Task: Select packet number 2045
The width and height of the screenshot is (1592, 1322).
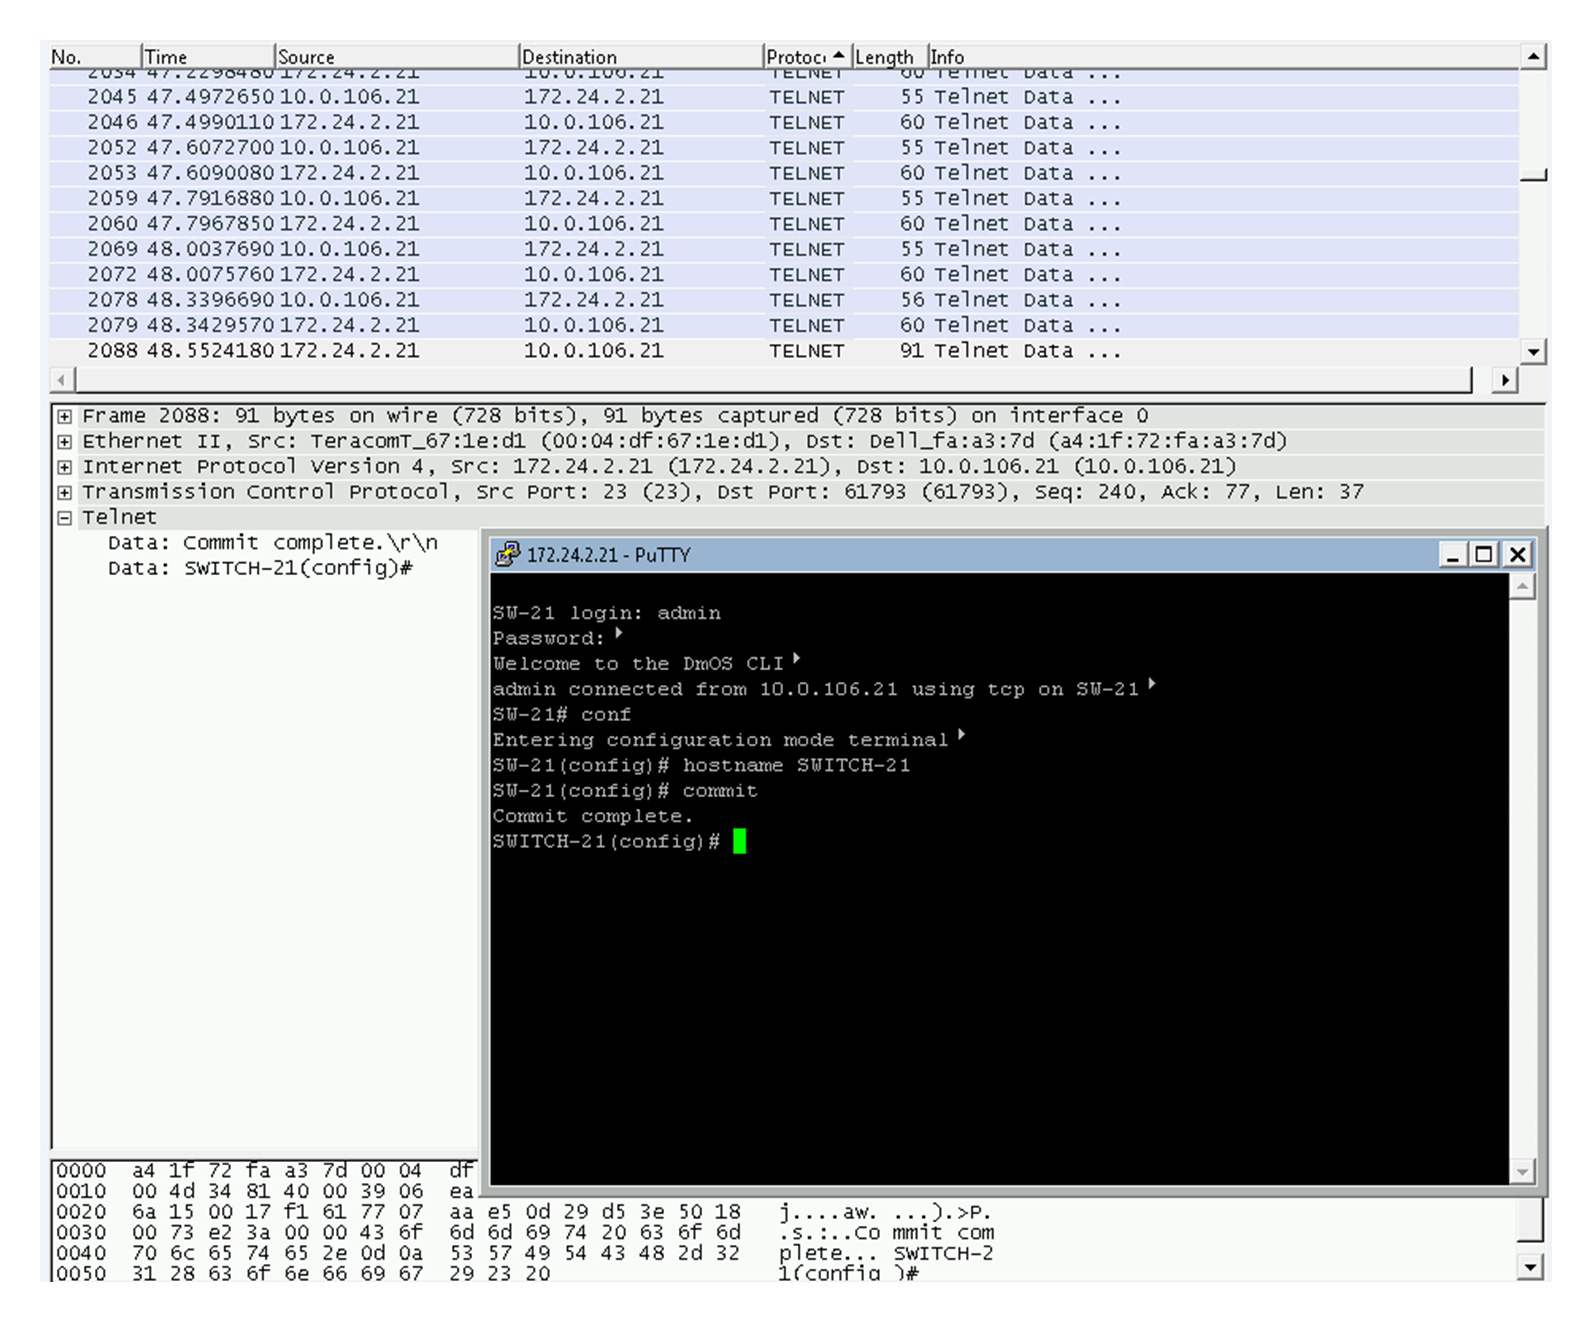Action: click(x=783, y=97)
